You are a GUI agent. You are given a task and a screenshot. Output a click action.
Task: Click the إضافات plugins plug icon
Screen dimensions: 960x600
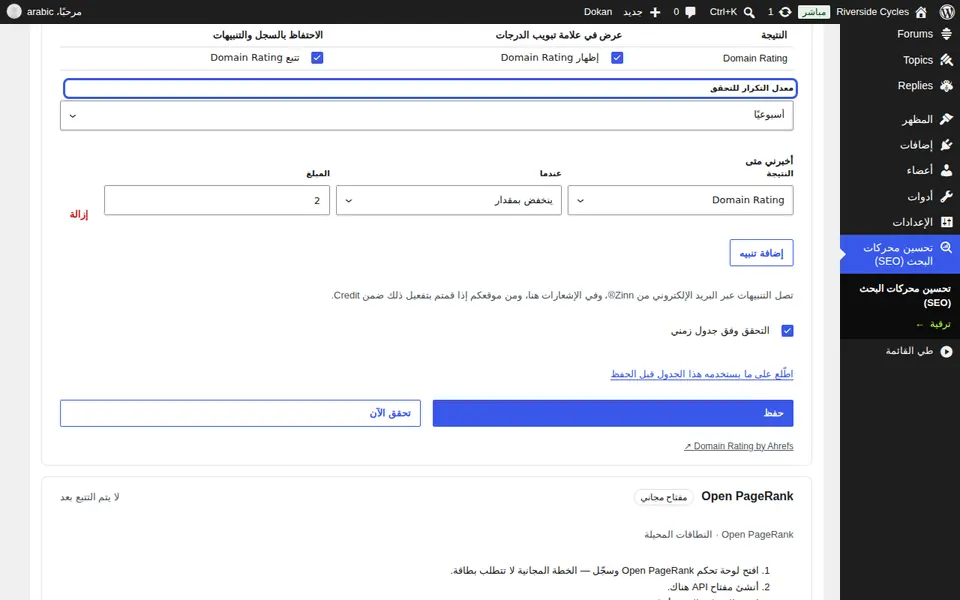947,145
